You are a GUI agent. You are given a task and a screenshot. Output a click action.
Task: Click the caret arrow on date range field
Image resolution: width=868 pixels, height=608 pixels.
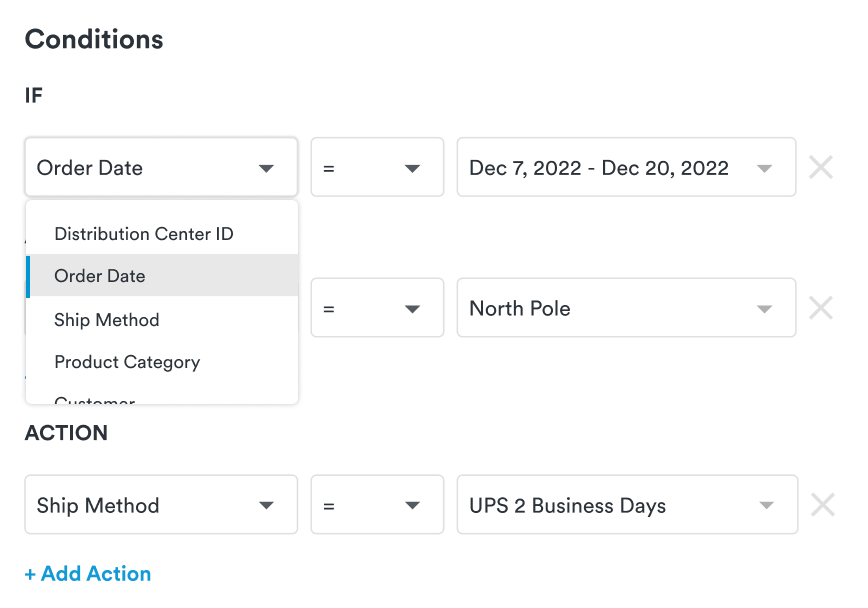[765, 168]
